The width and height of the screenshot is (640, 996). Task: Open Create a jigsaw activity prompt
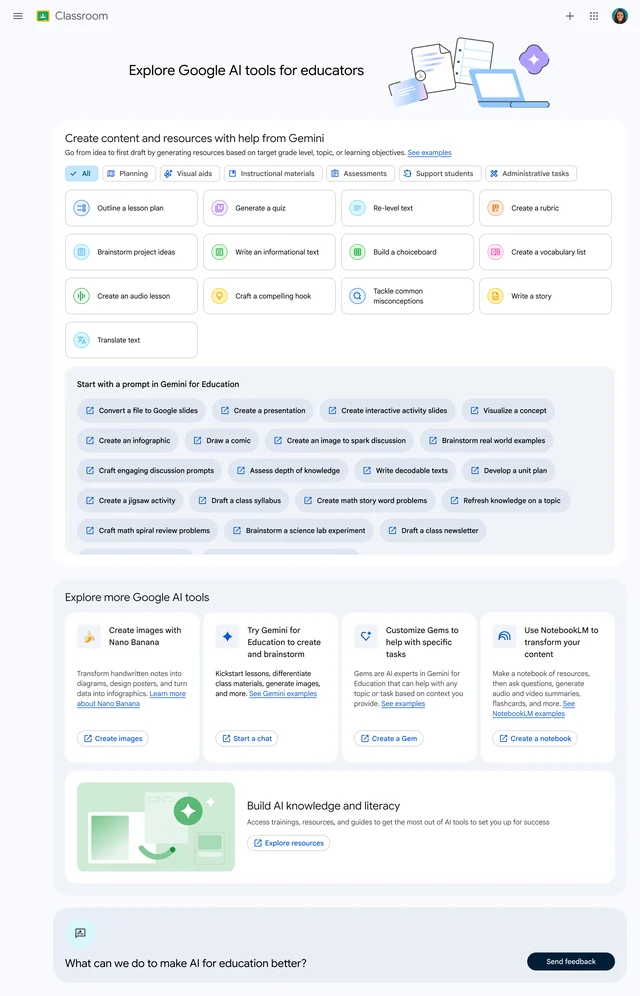click(x=130, y=501)
